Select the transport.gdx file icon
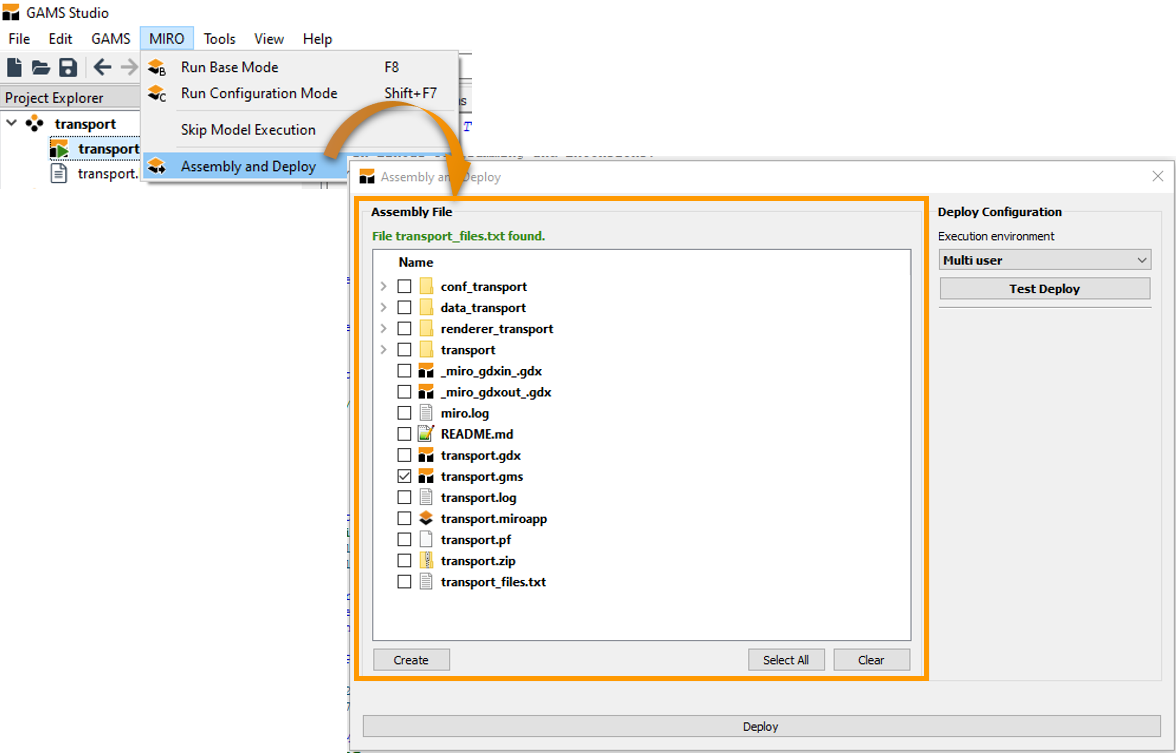This screenshot has width=1176, height=753. pyautogui.click(x=424, y=455)
